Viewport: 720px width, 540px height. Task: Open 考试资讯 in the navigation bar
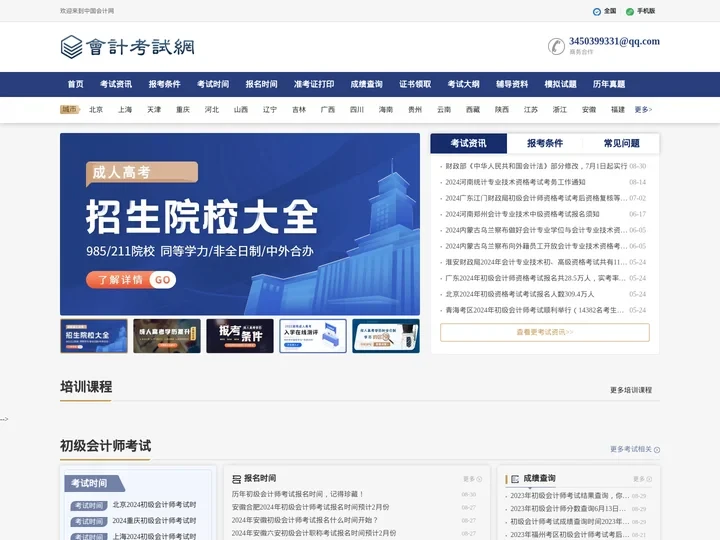pos(116,84)
